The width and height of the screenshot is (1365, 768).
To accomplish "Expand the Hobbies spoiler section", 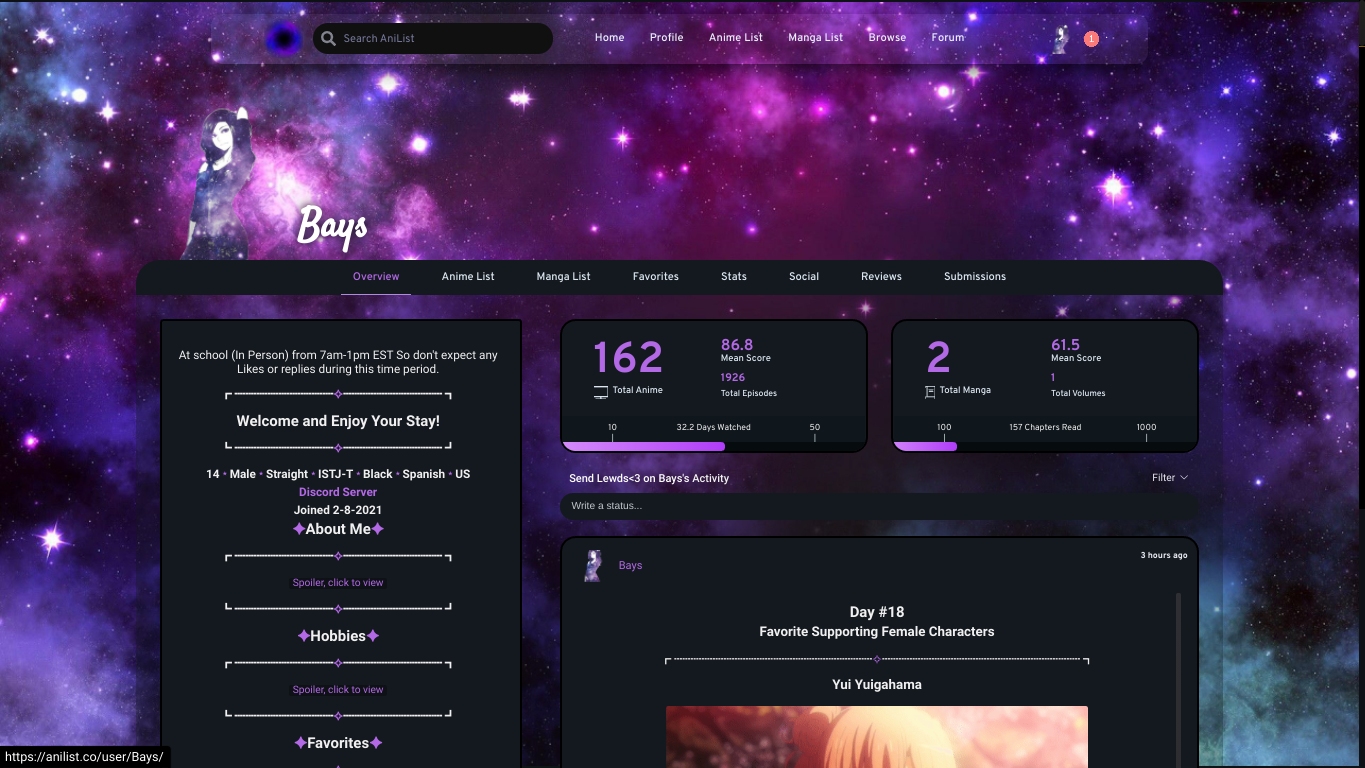I will click(338, 689).
